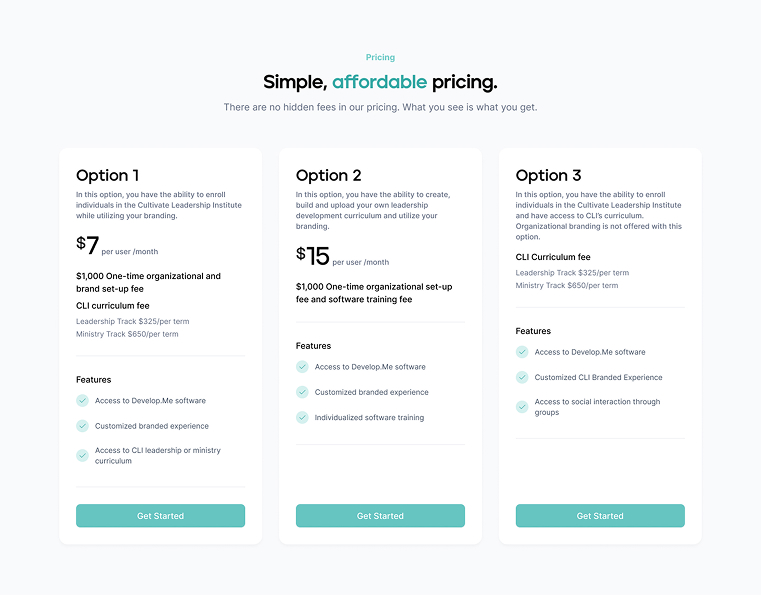Image resolution: width=761 pixels, height=596 pixels.
Task: Click Get Started button under Option 3
Action: 600,516
